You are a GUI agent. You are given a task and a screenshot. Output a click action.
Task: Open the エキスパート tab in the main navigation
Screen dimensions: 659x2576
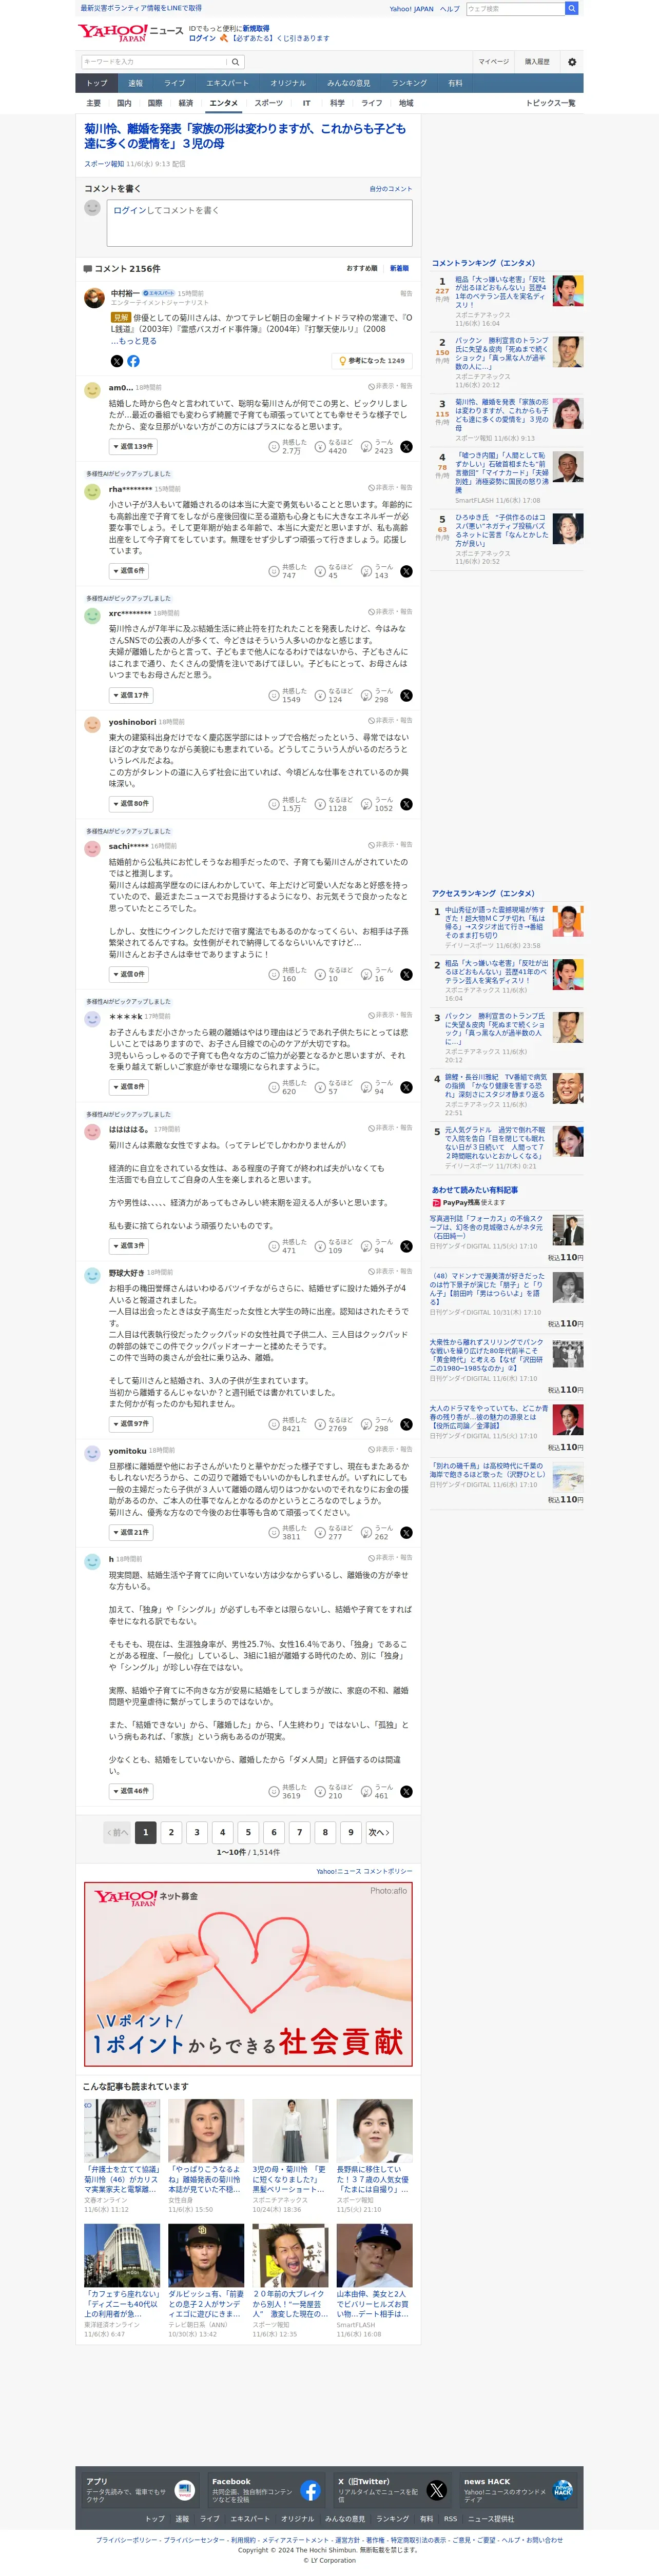[228, 83]
